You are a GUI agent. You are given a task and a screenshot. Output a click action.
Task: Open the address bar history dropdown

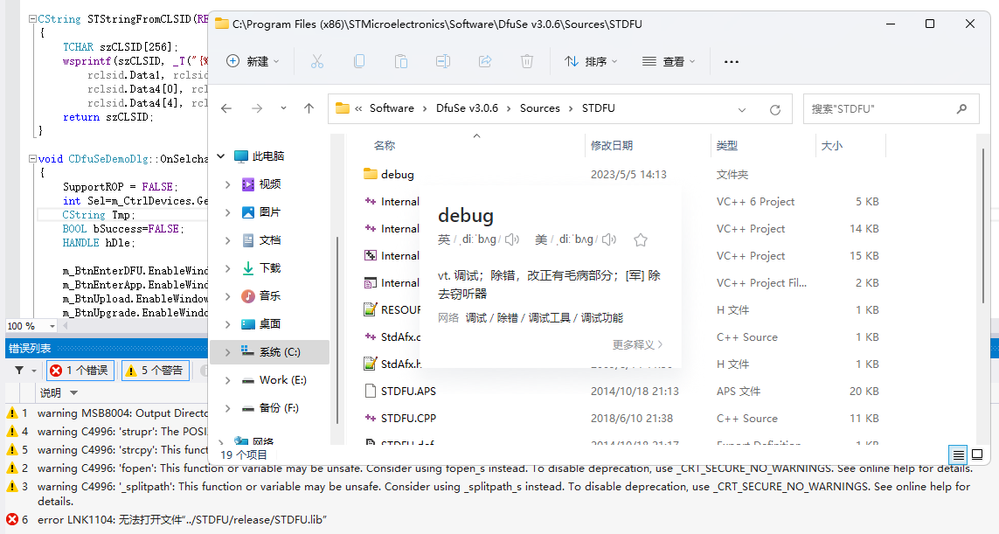coord(742,110)
